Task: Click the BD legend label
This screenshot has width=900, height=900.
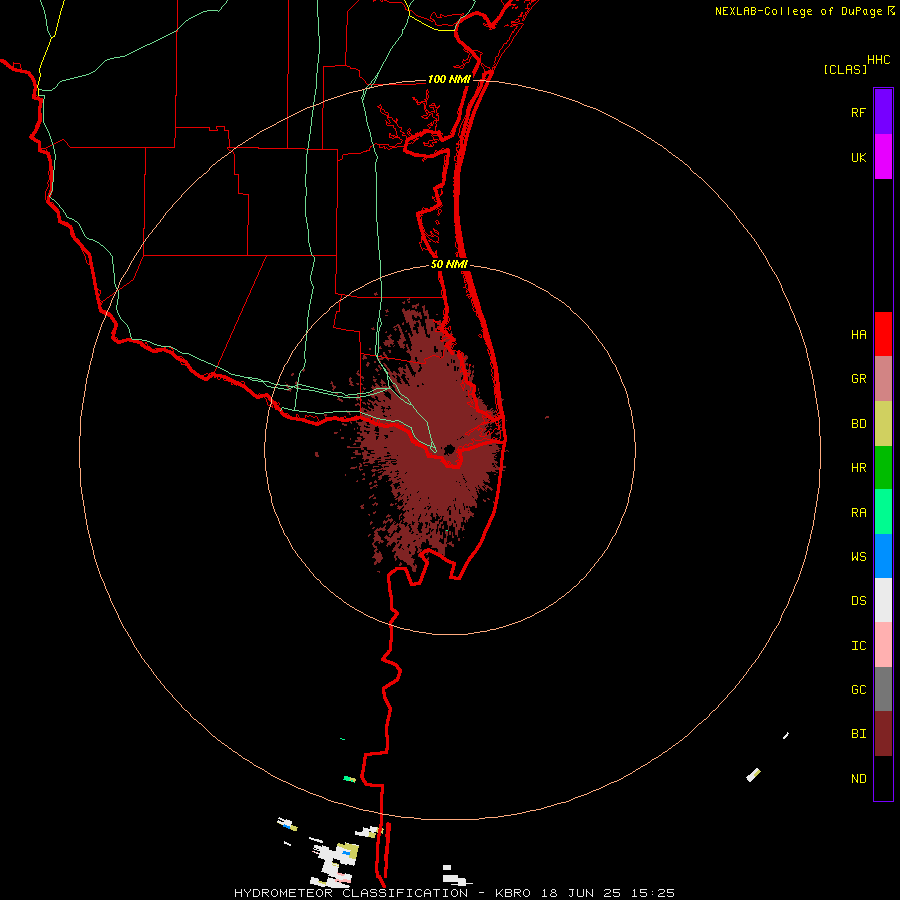Action: (858, 424)
